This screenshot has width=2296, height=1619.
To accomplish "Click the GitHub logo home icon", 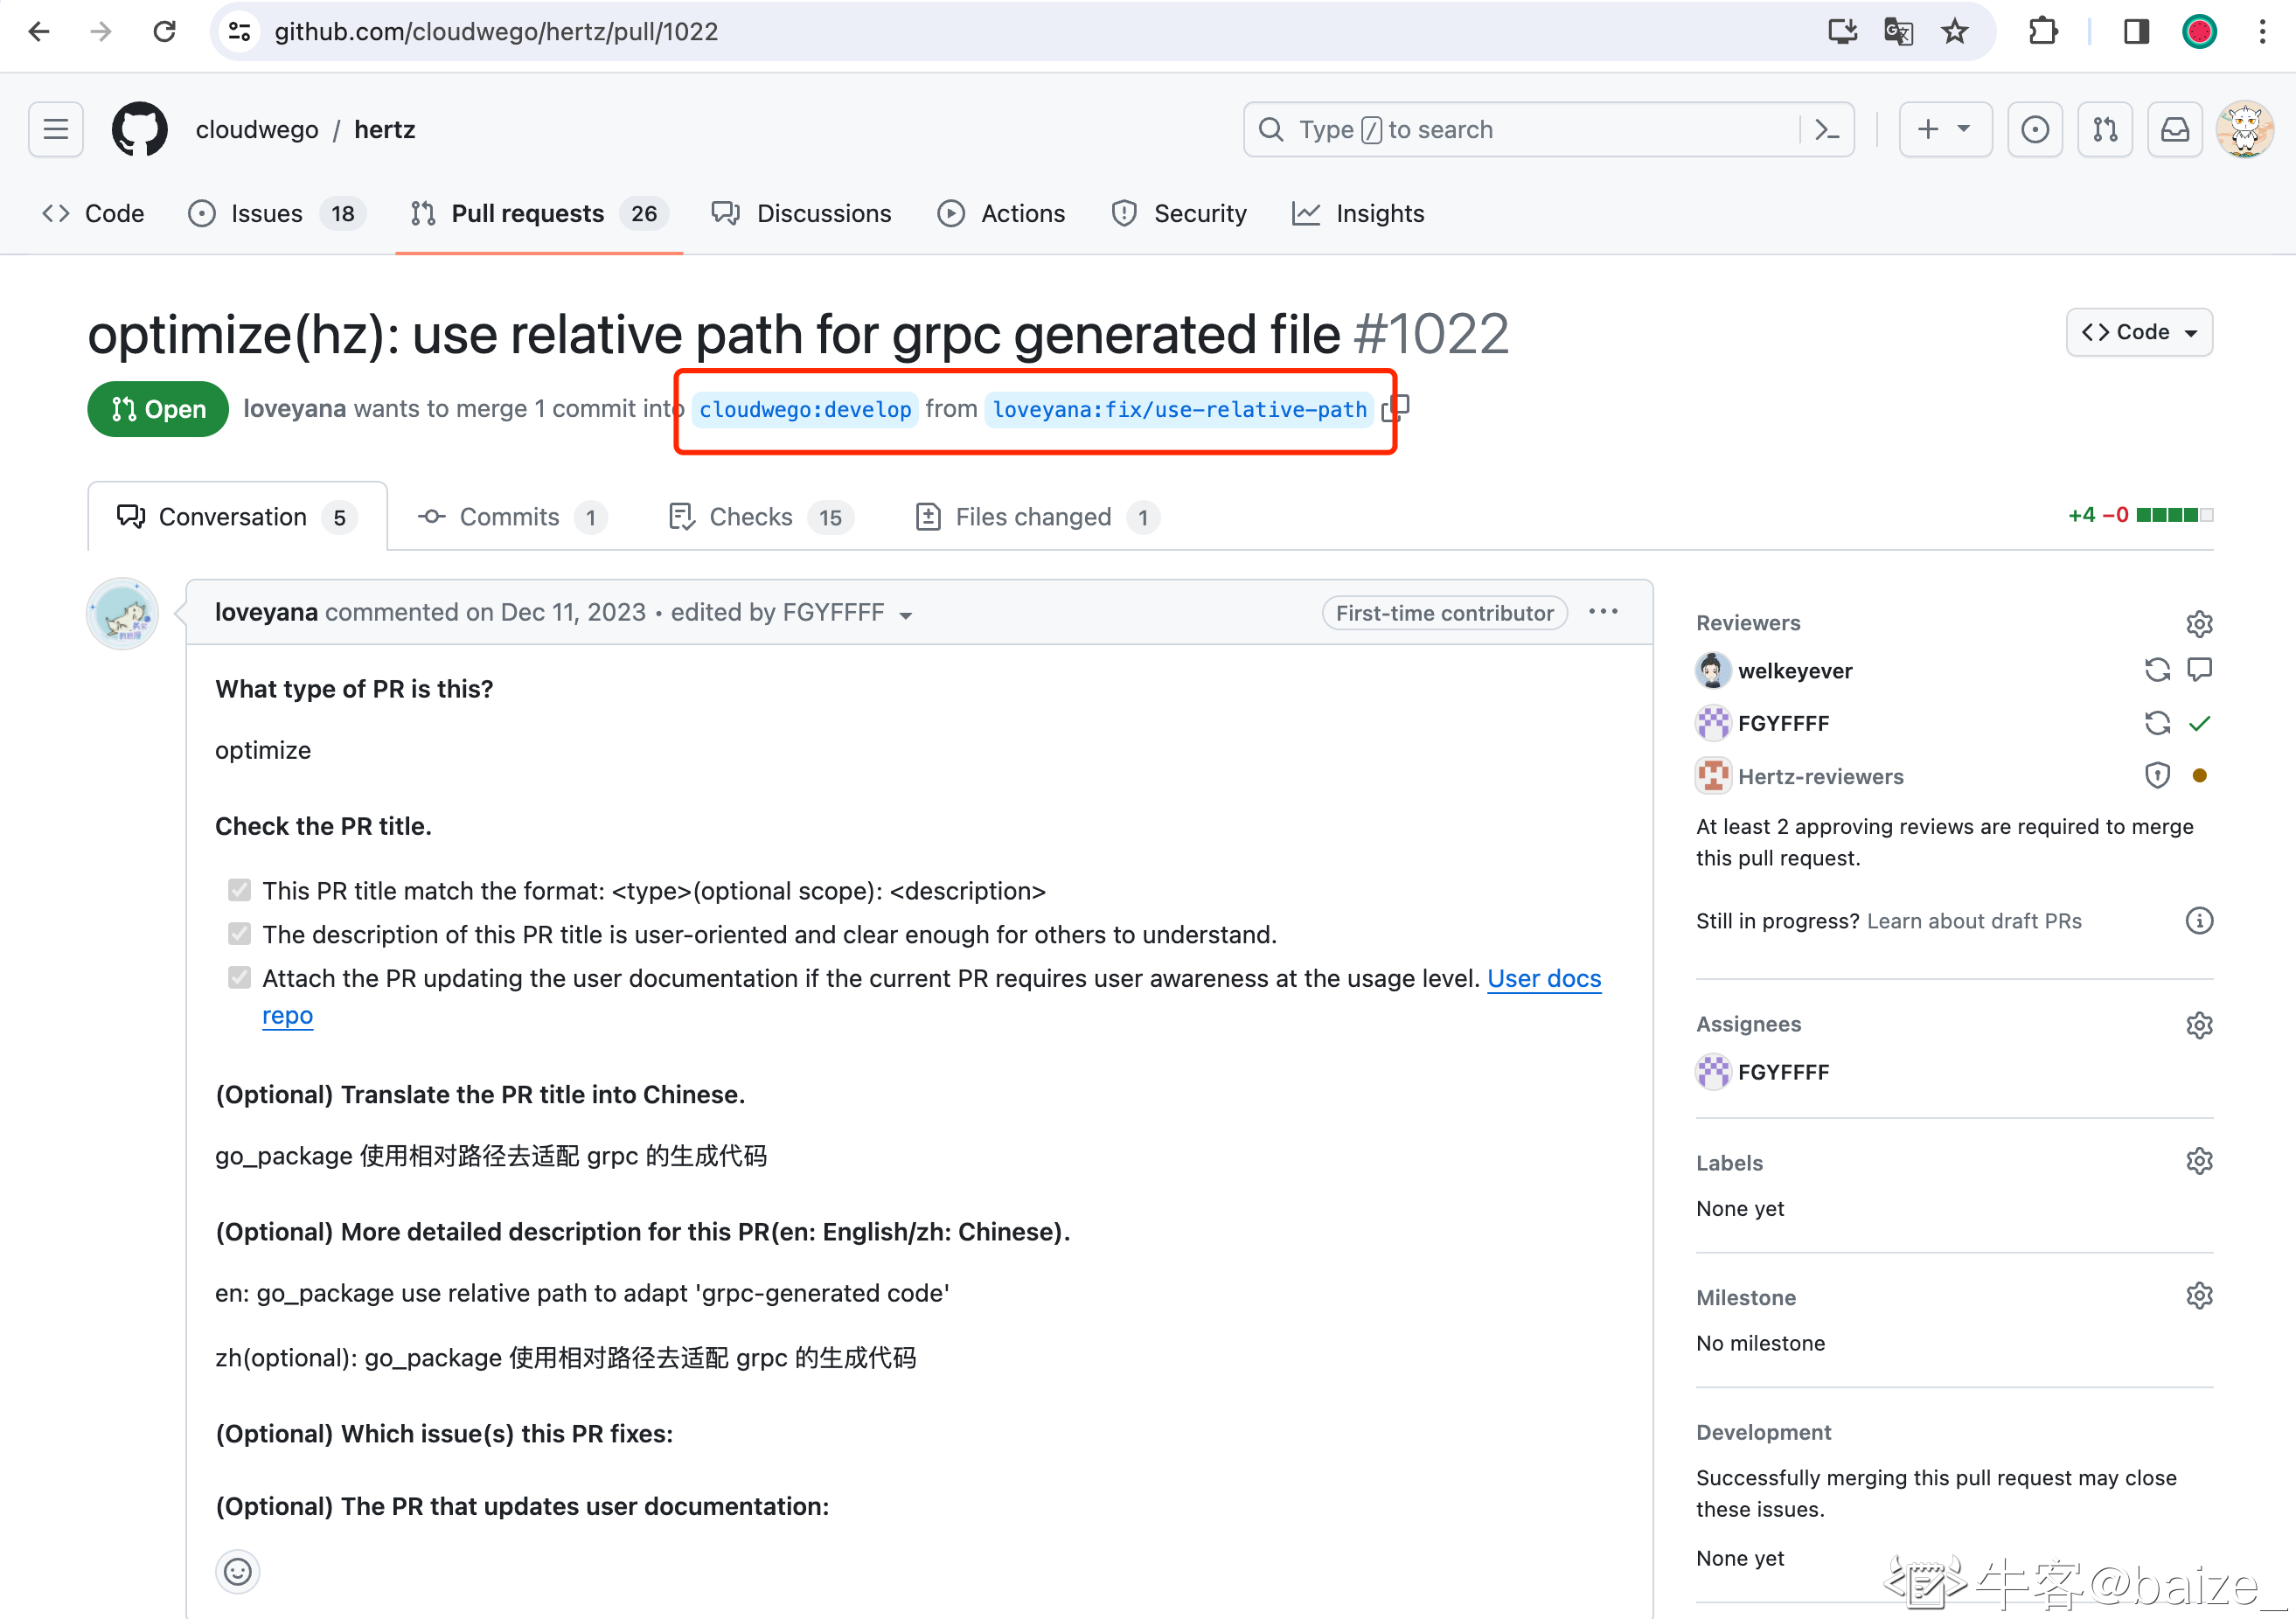I will tap(139, 130).
